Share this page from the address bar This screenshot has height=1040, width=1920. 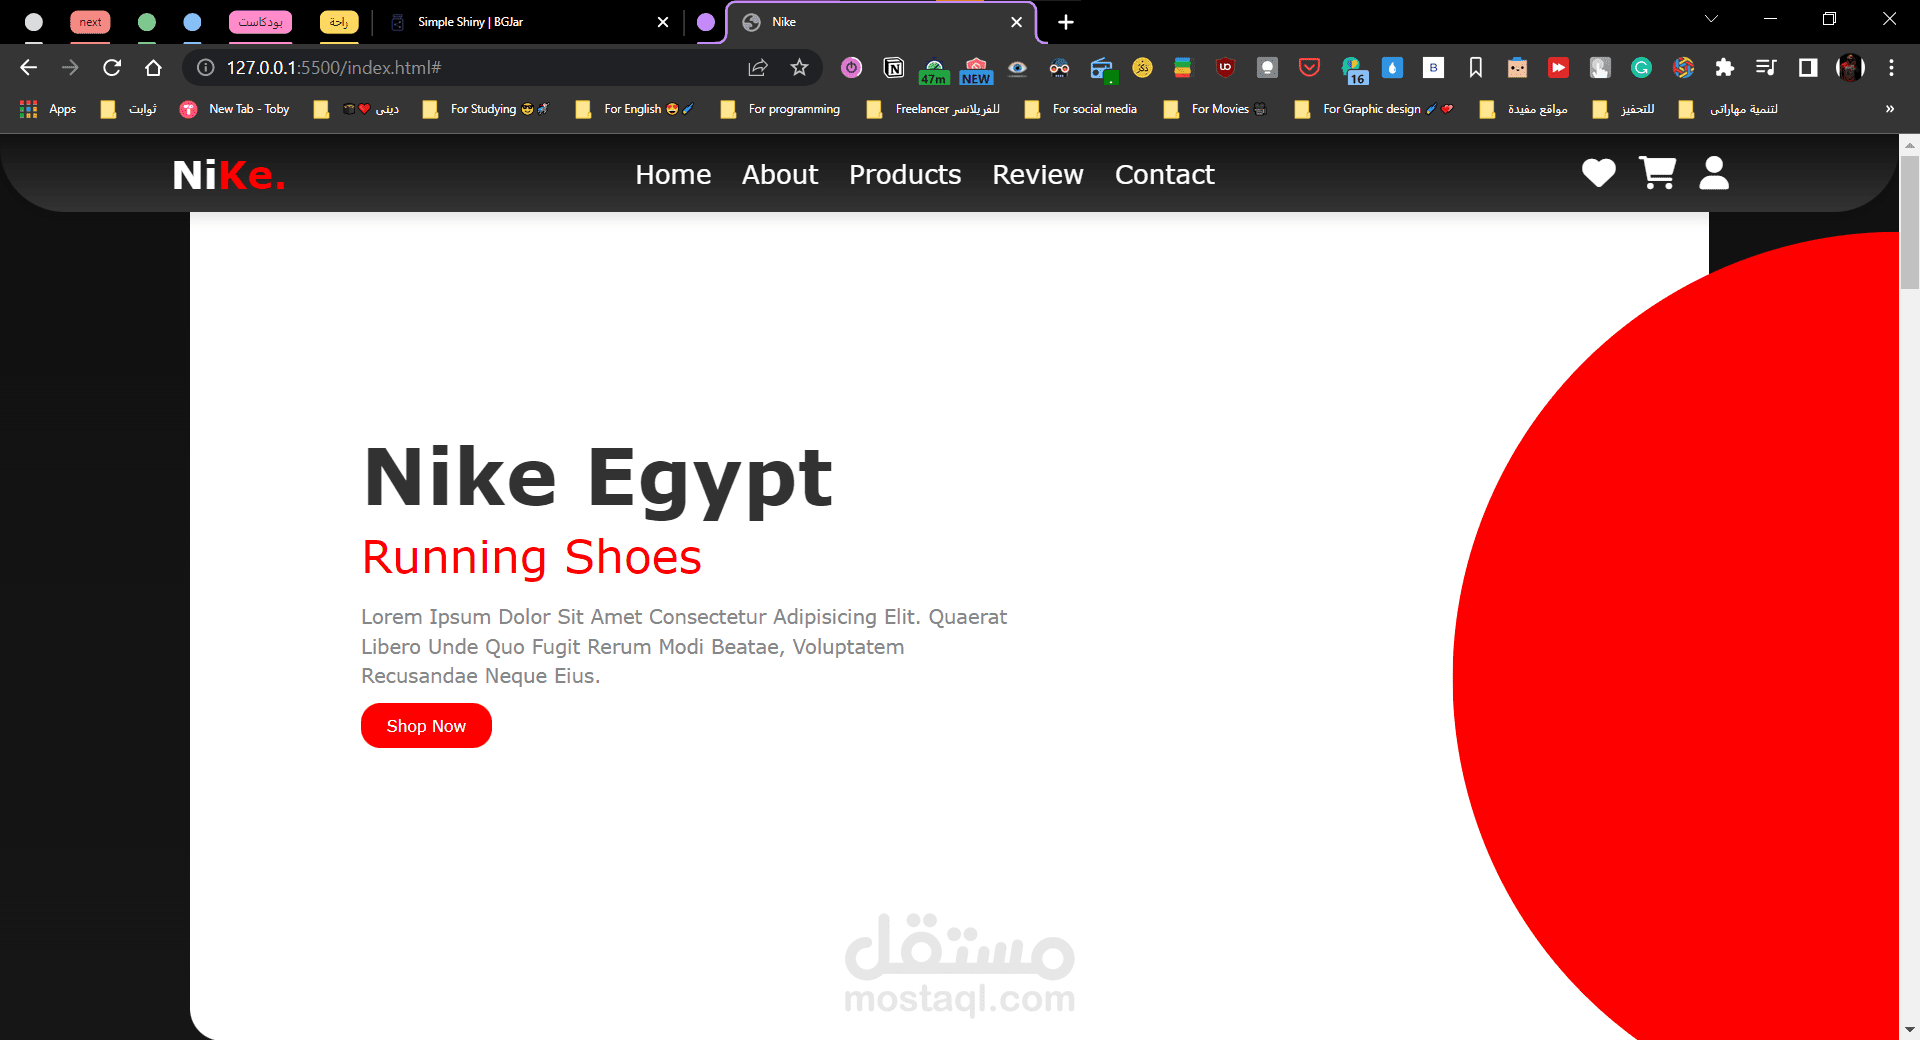[x=757, y=67]
